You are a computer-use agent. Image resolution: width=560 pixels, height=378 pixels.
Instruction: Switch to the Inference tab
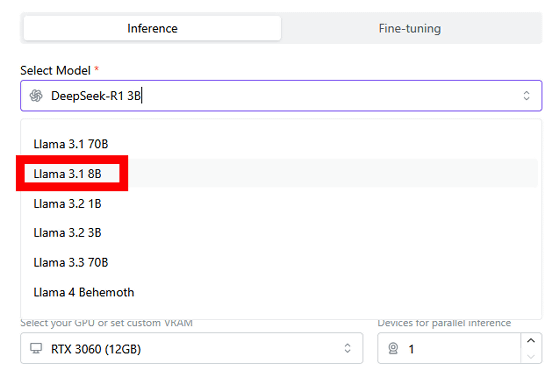152,28
